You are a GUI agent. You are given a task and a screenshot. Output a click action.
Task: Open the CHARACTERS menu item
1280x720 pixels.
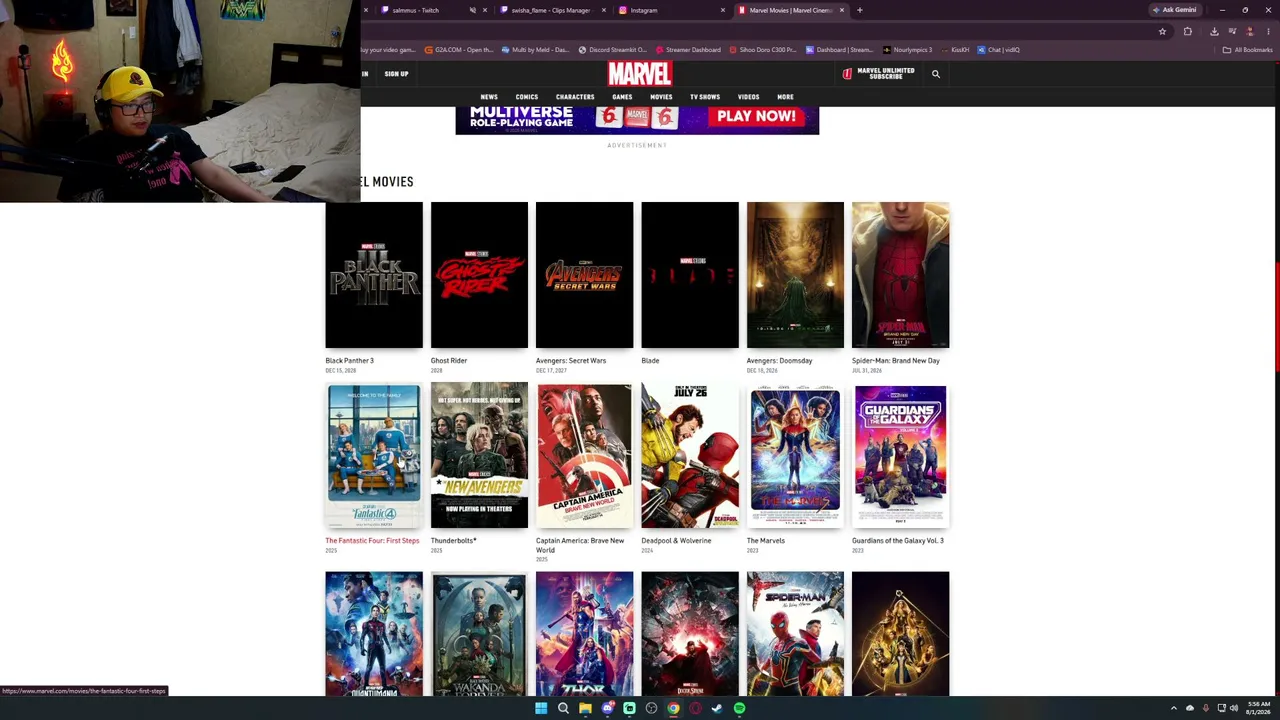(575, 97)
